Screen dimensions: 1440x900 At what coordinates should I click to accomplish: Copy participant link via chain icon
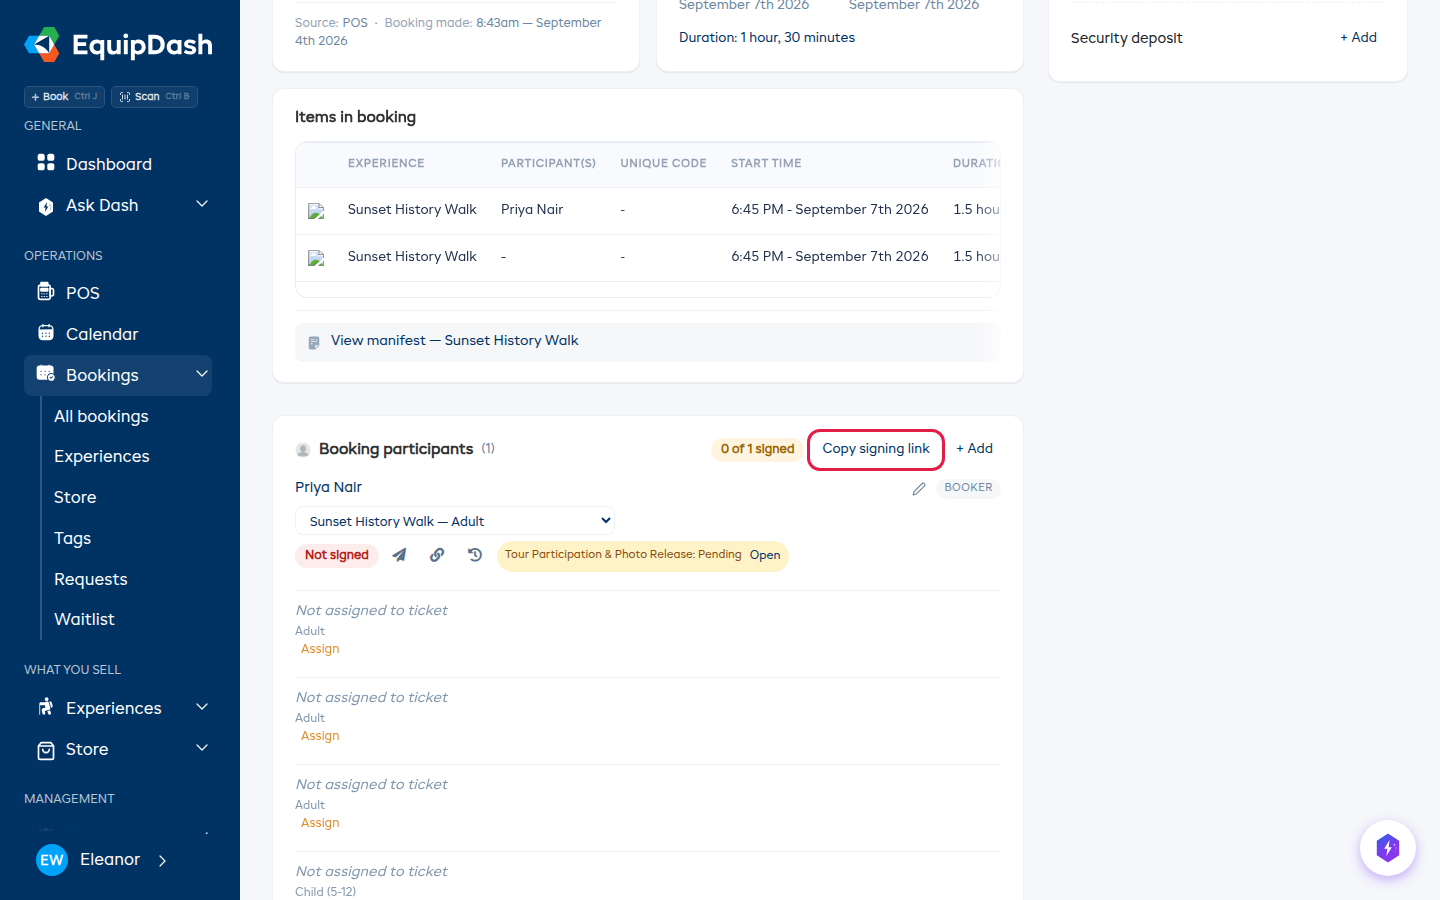(437, 555)
